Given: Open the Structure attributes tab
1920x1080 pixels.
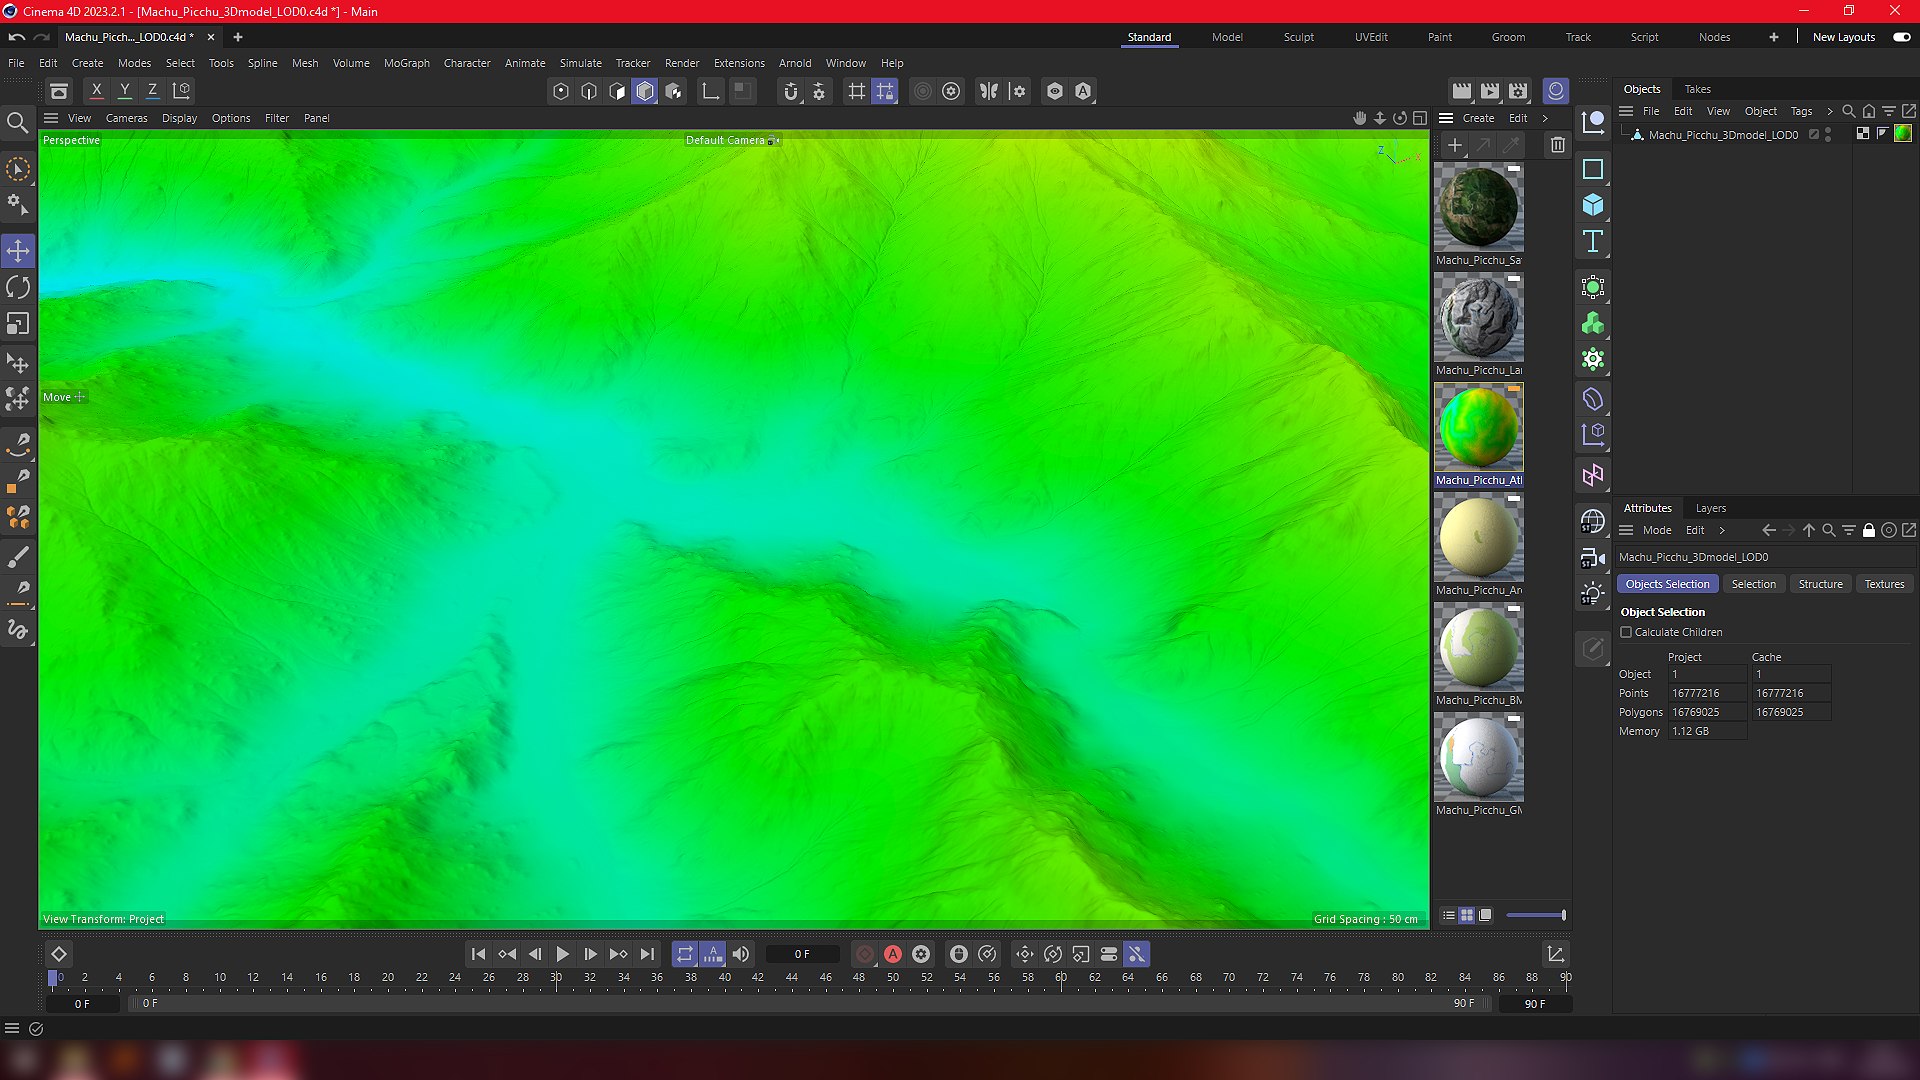Looking at the screenshot, I should (1820, 584).
